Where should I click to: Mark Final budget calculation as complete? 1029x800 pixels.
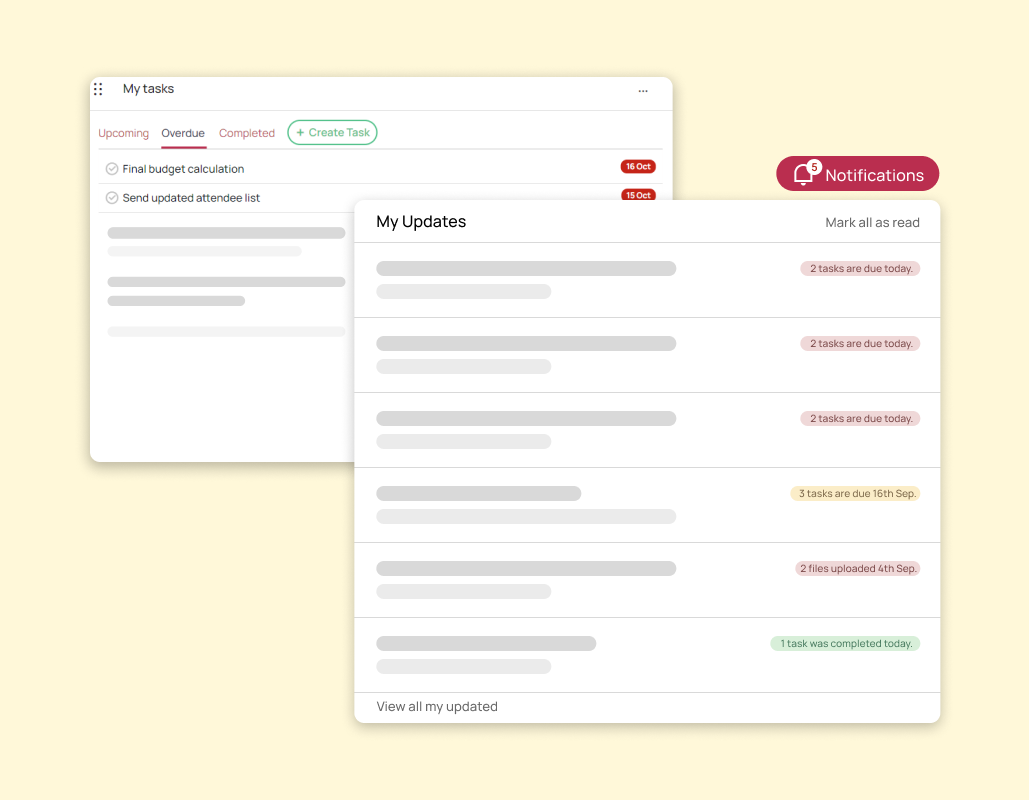112,169
